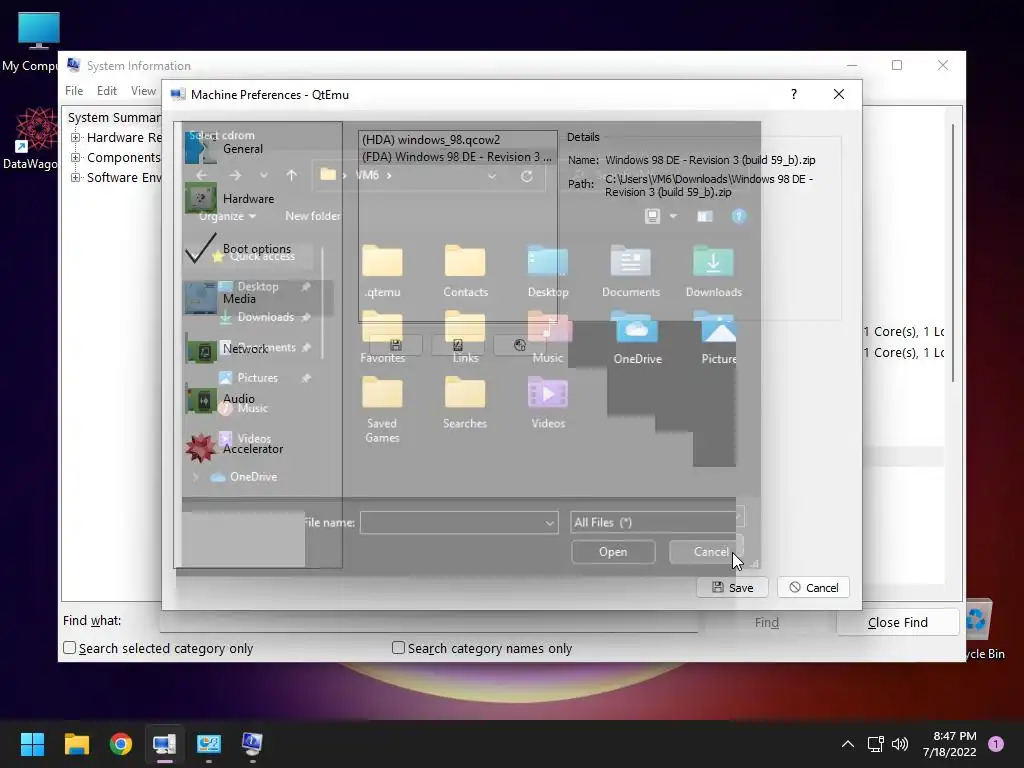Image resolution: width=1024 pixels, height=768 pixels.
Task: Refresh the VM6 folder listing
Action: tap(526, 176)
